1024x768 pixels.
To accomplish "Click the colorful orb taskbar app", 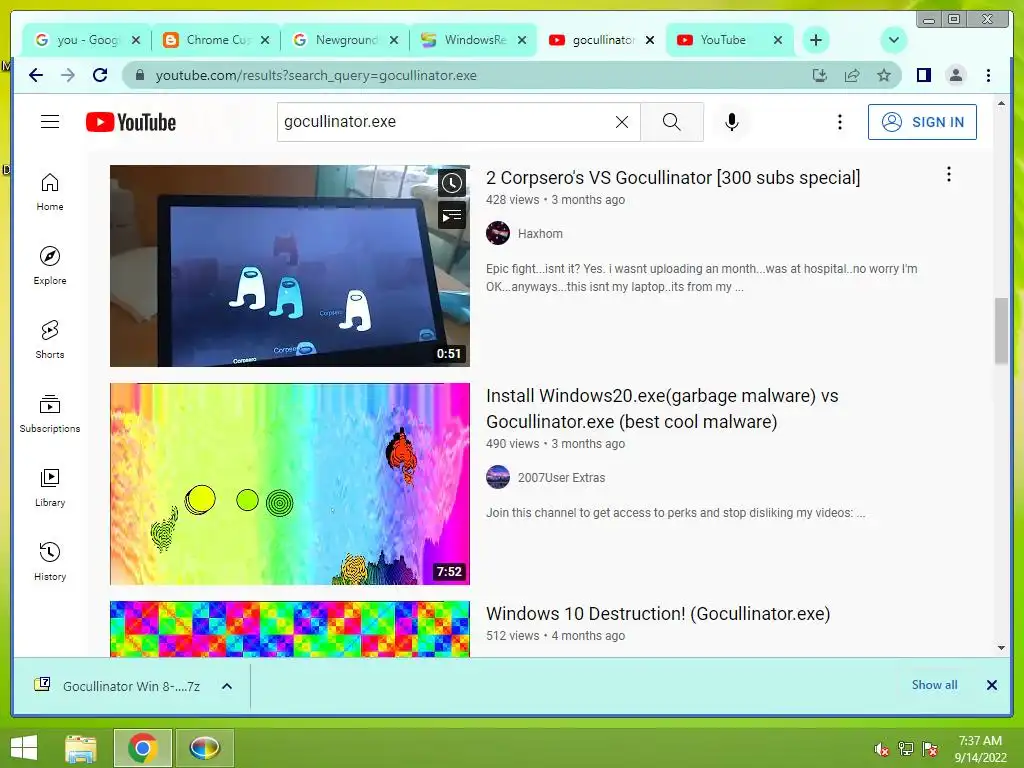I will (x=204, y=748).
